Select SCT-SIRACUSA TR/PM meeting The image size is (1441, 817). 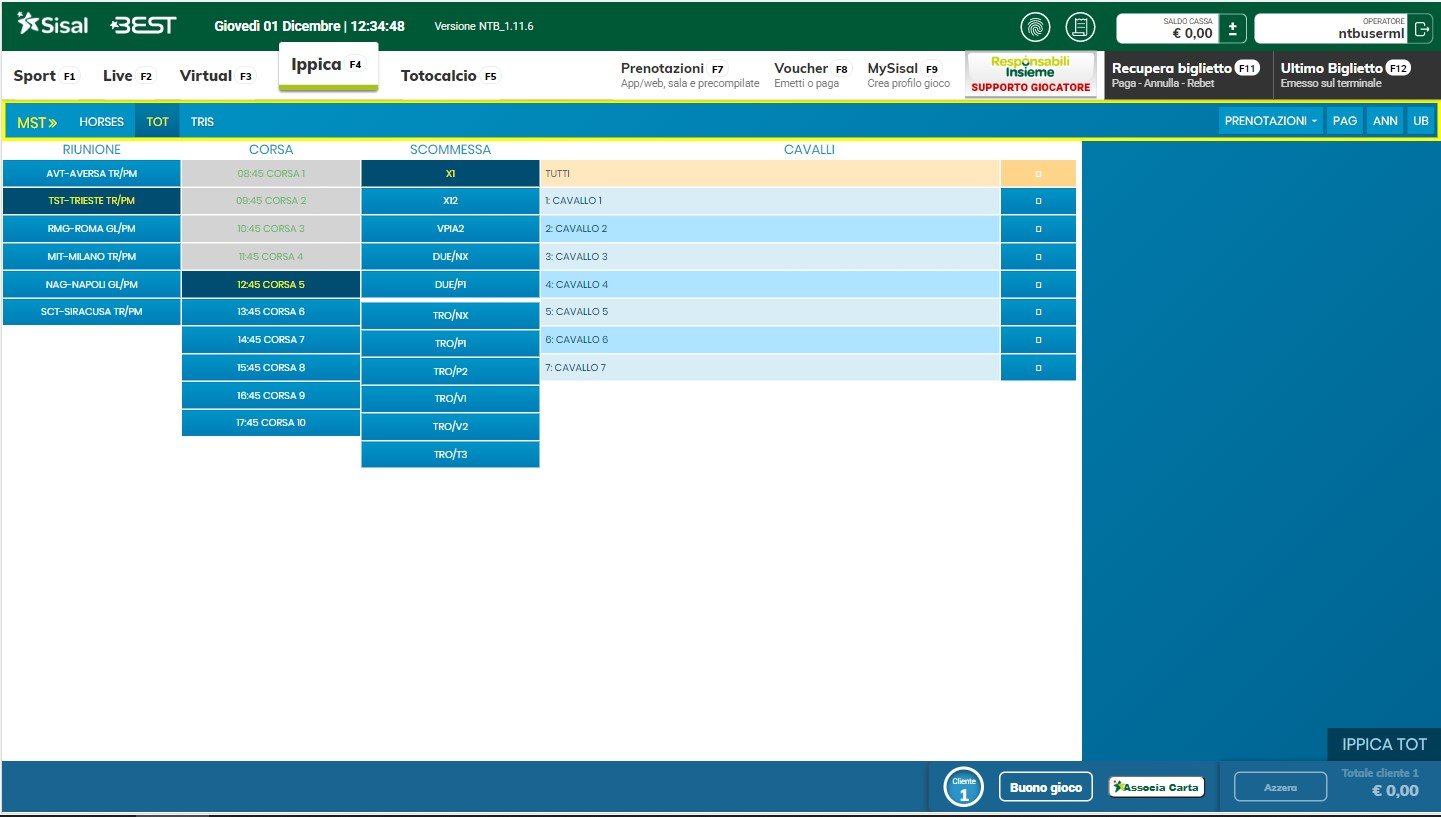91,312
